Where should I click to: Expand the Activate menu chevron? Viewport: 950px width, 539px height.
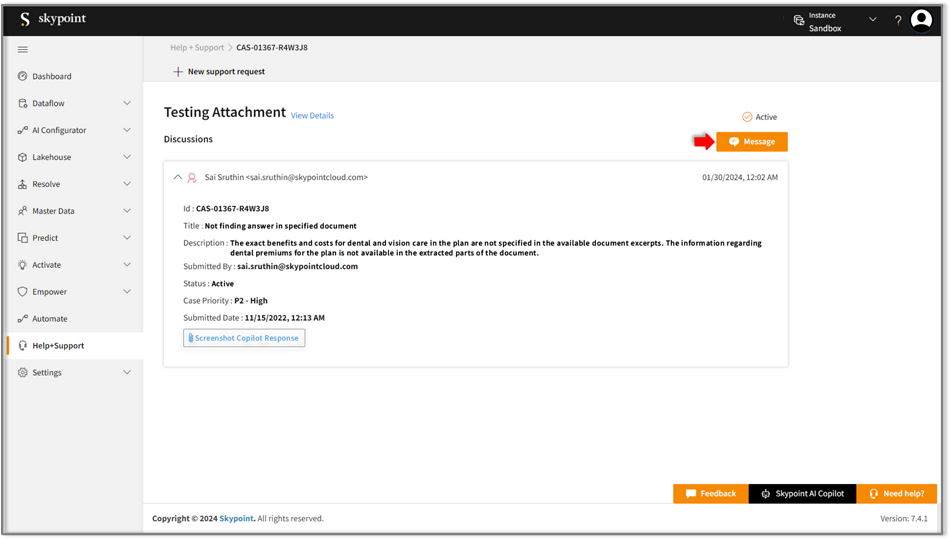click(127, 265)
